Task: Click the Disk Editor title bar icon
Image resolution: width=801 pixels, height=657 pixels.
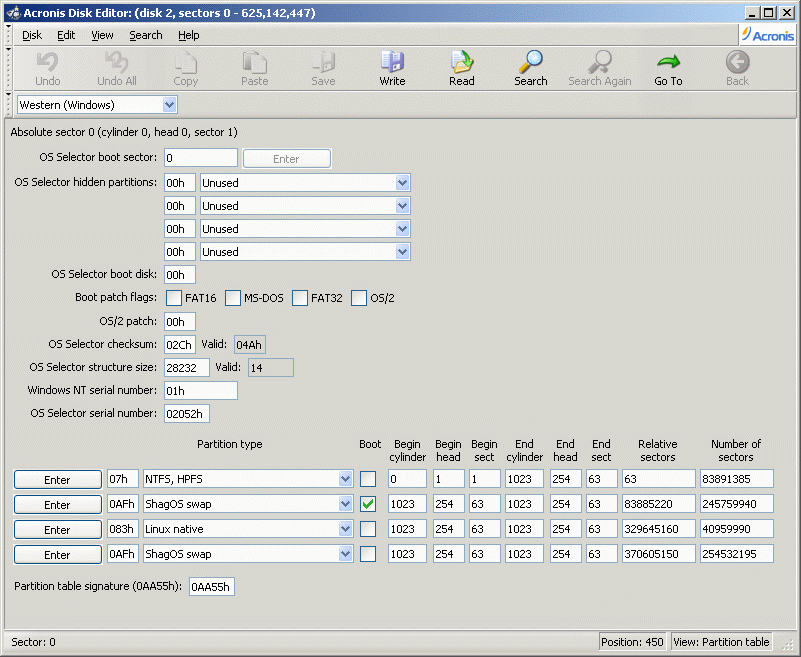Action: [14, 13]
